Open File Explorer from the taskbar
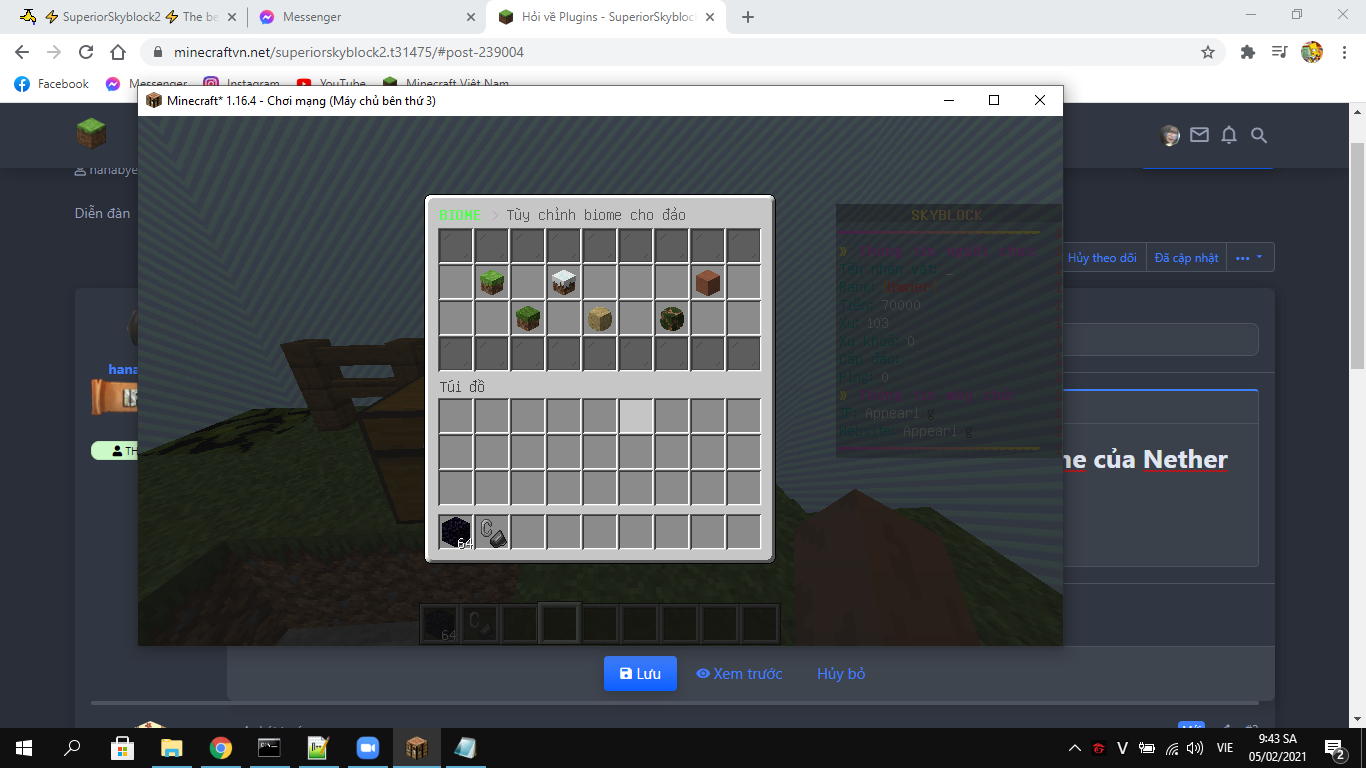The width and height of the screenshot is (1366, 768). tap(172, 748)
